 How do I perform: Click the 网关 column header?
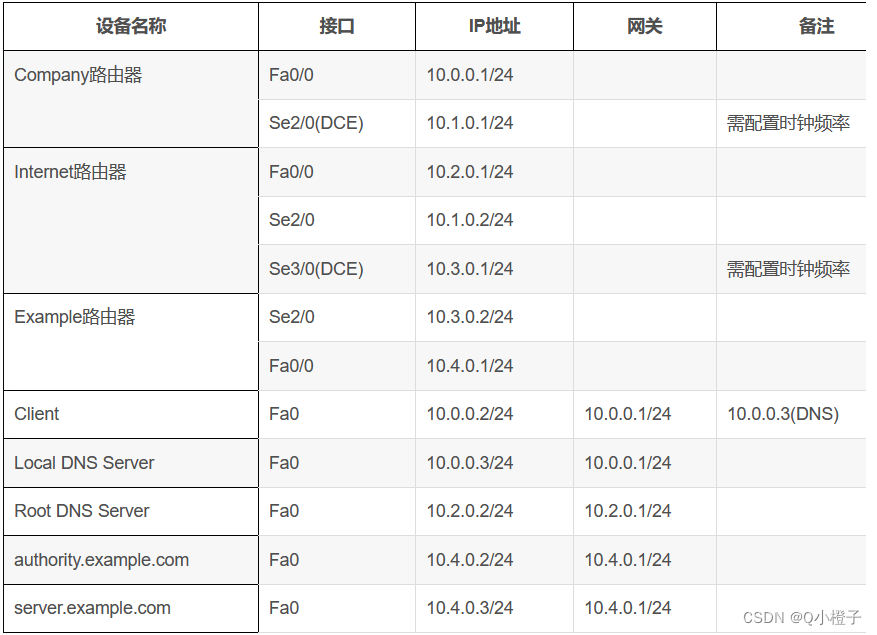point(645,26)
